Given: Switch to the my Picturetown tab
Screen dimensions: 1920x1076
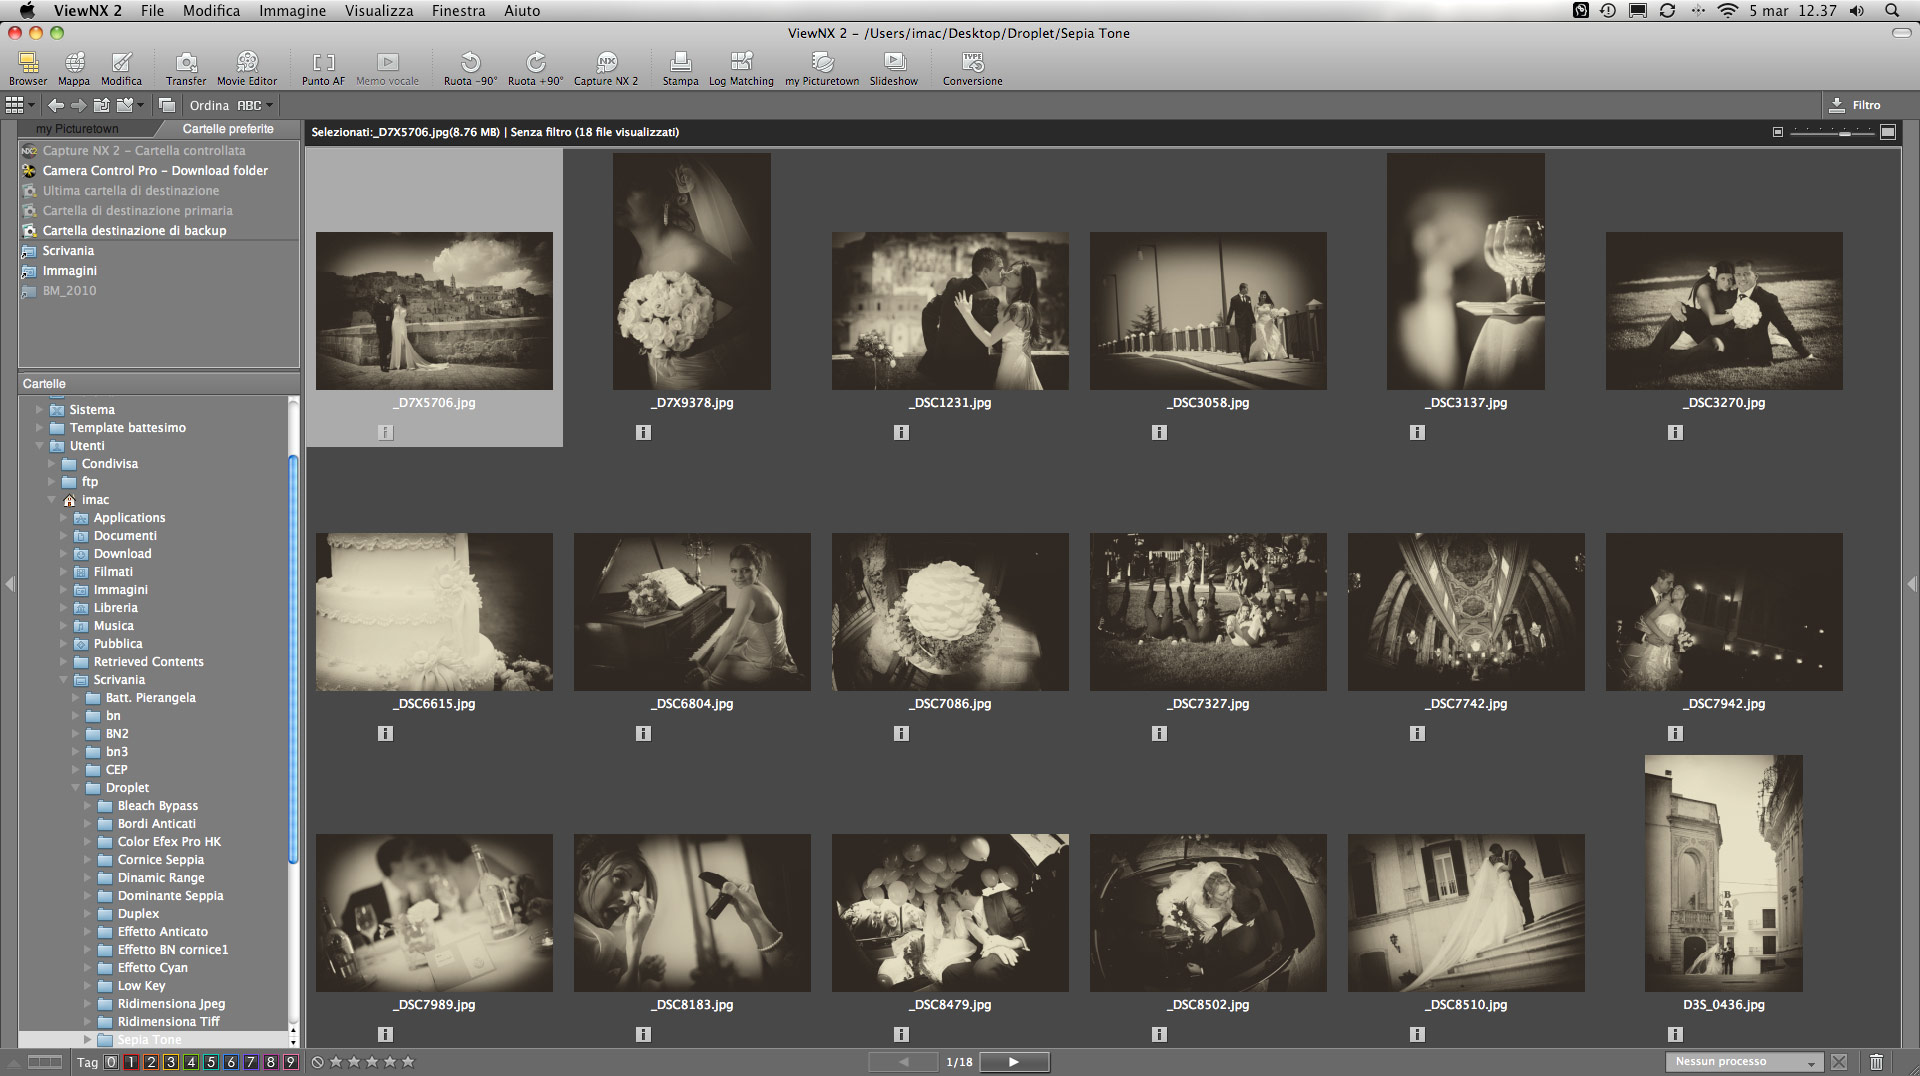Looking at the screenshot, I should [77, 129].
